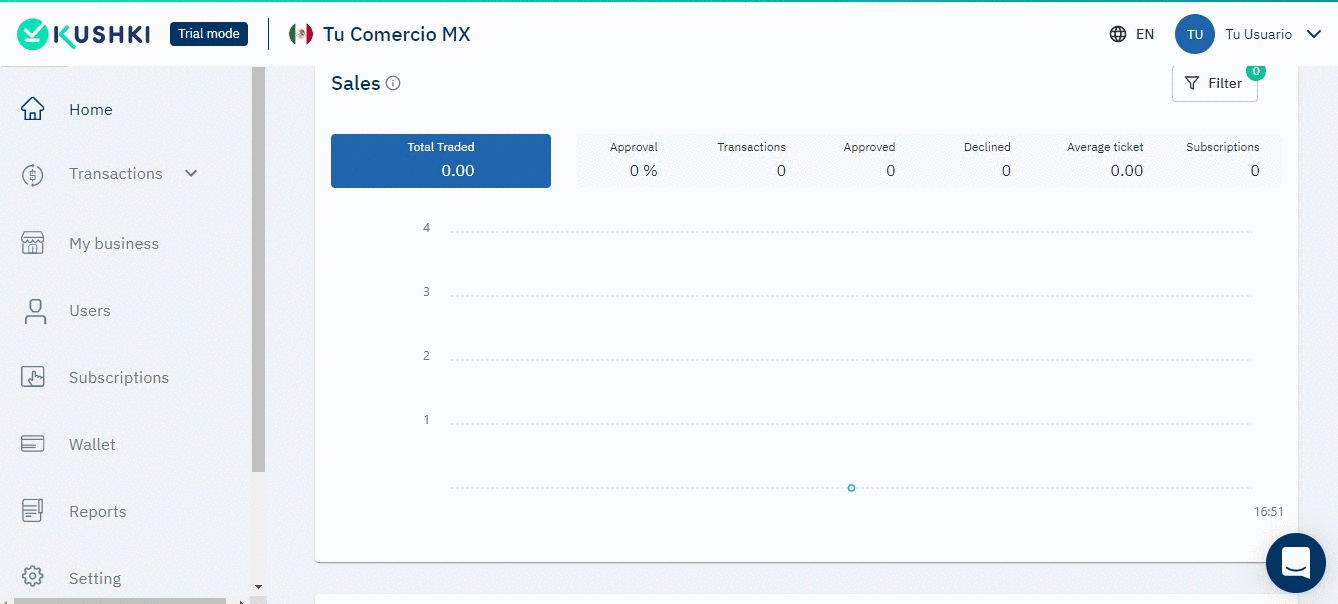The height and width of the screenshot is (604, 1338).
Task: Open My business section
Action: point(114,244)
